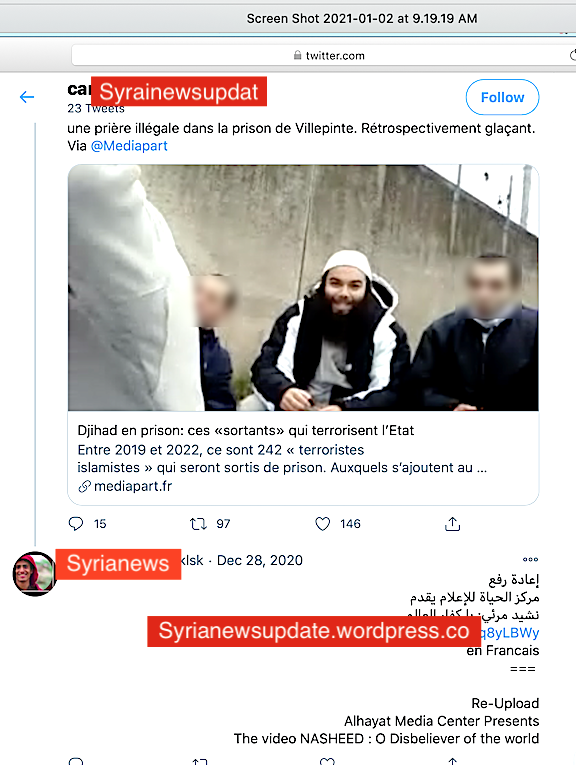This screenshot has width=576, height=765.
Task: Open the profile avatar of second tweet
Action: (x=34, y=574)
